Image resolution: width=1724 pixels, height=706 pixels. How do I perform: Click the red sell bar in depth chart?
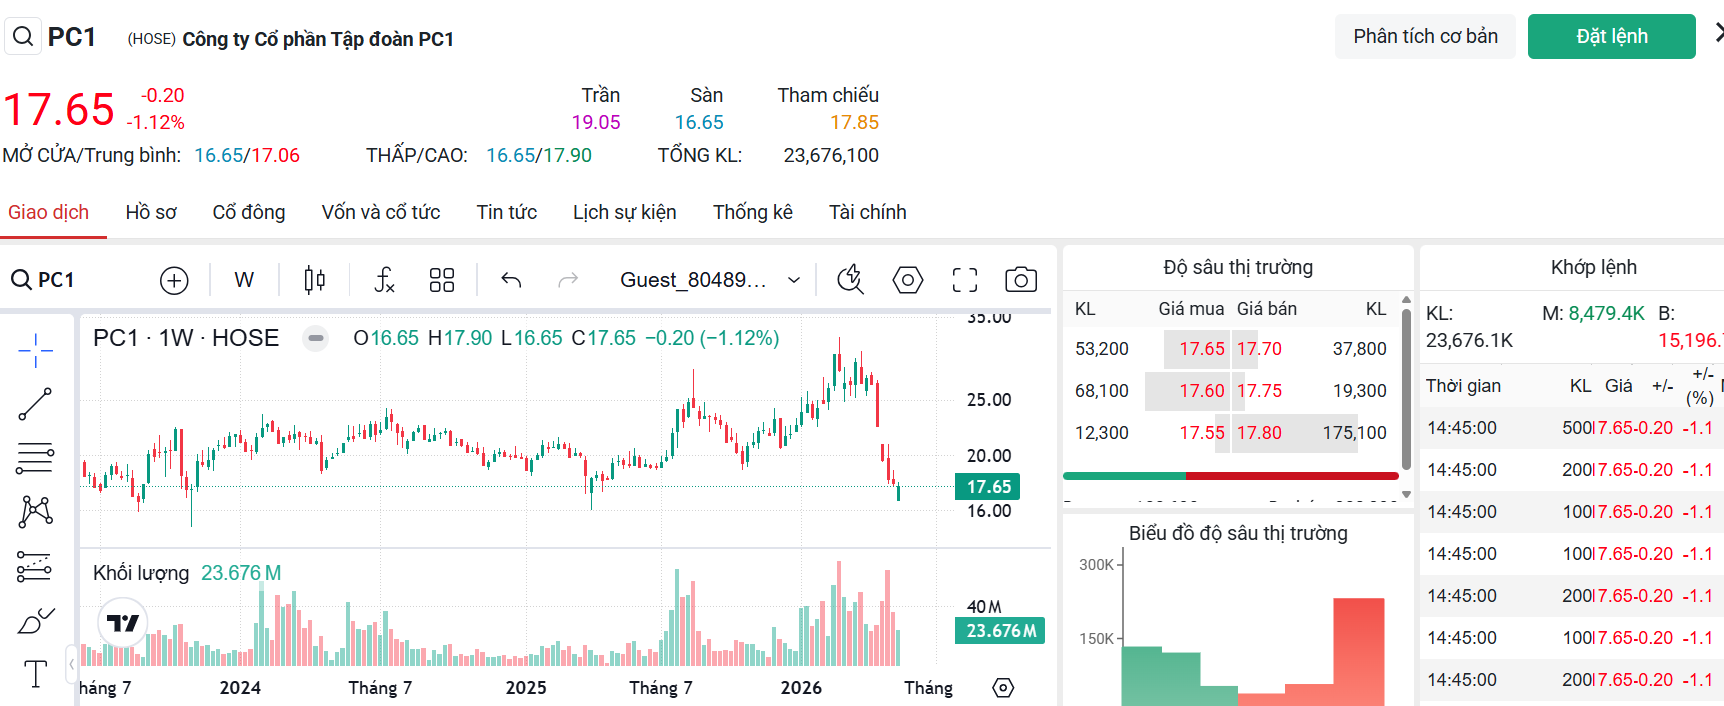pos(1359,652)
